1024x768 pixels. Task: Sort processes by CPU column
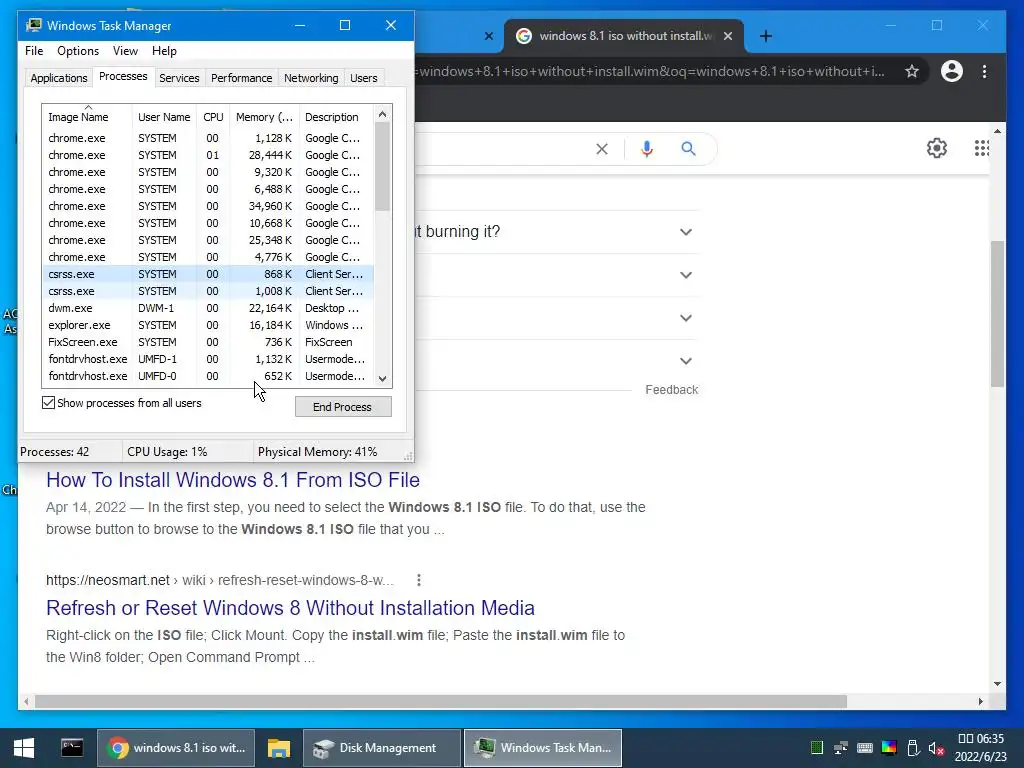pos(213,117)
